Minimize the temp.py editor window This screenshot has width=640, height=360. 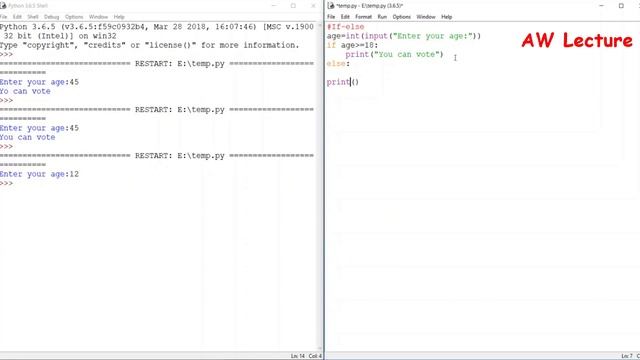tap(601, 6)
